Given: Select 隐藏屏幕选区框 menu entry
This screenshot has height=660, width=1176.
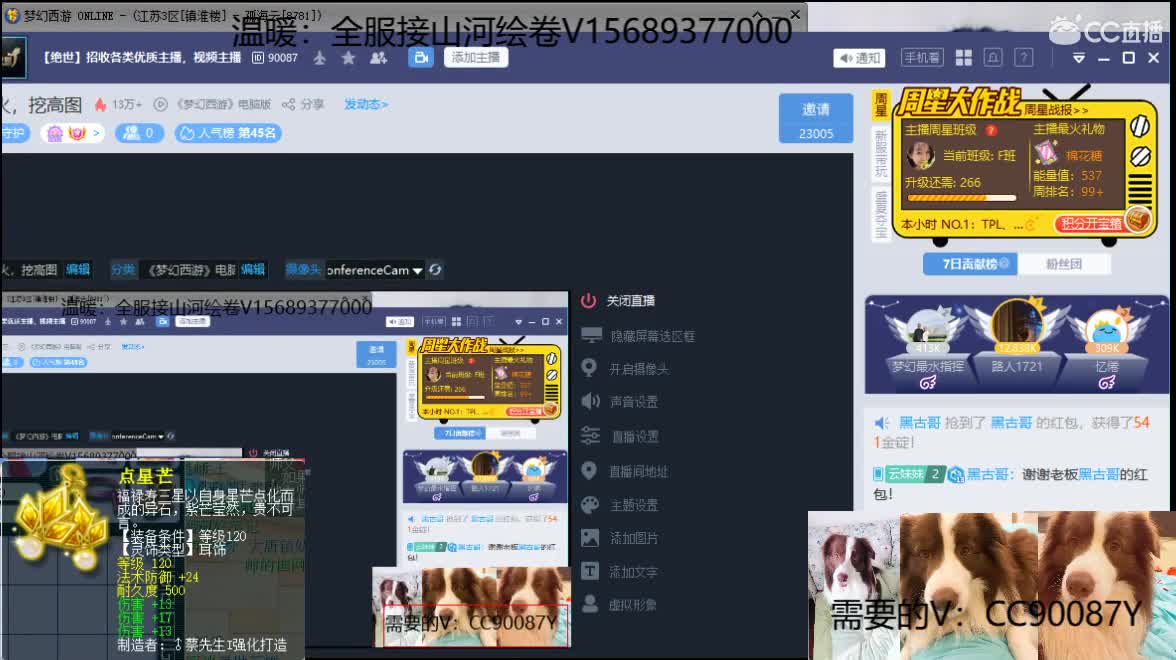Looking at the screenshot, I should (x=652, y=336).
